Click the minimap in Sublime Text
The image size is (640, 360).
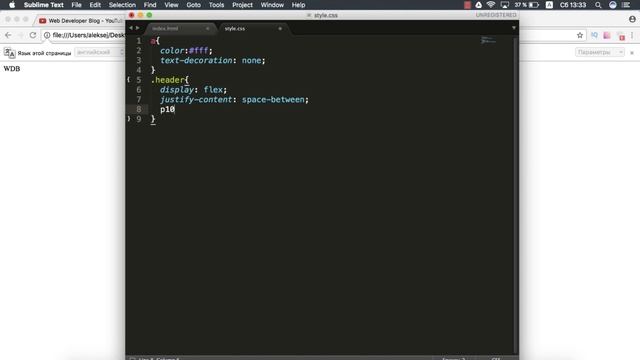488,40
